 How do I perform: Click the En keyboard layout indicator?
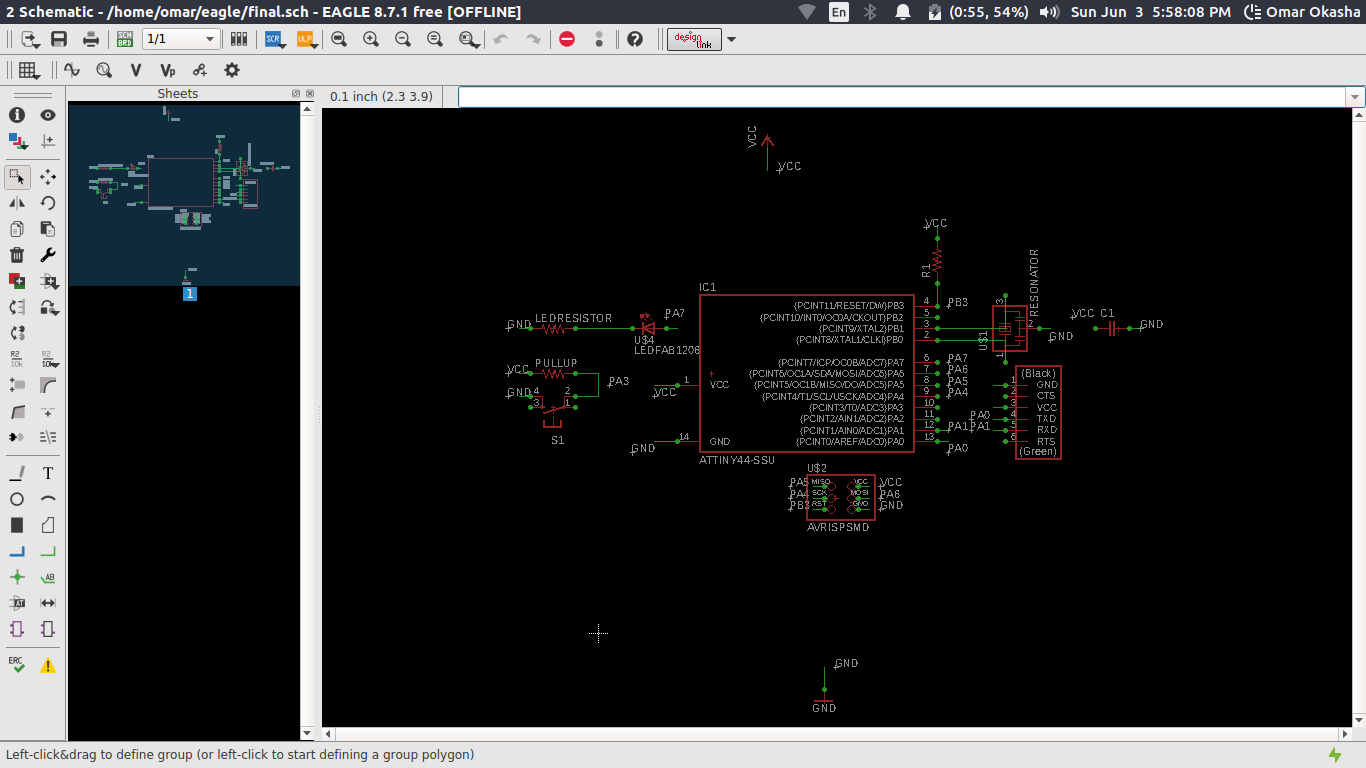click(839, 12)
